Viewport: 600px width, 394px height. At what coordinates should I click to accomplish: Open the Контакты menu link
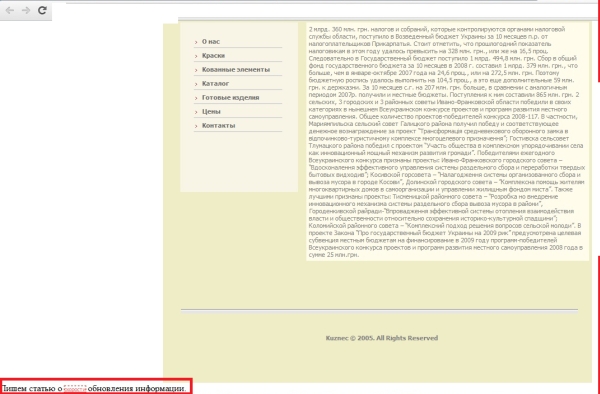tap(218, 125)
